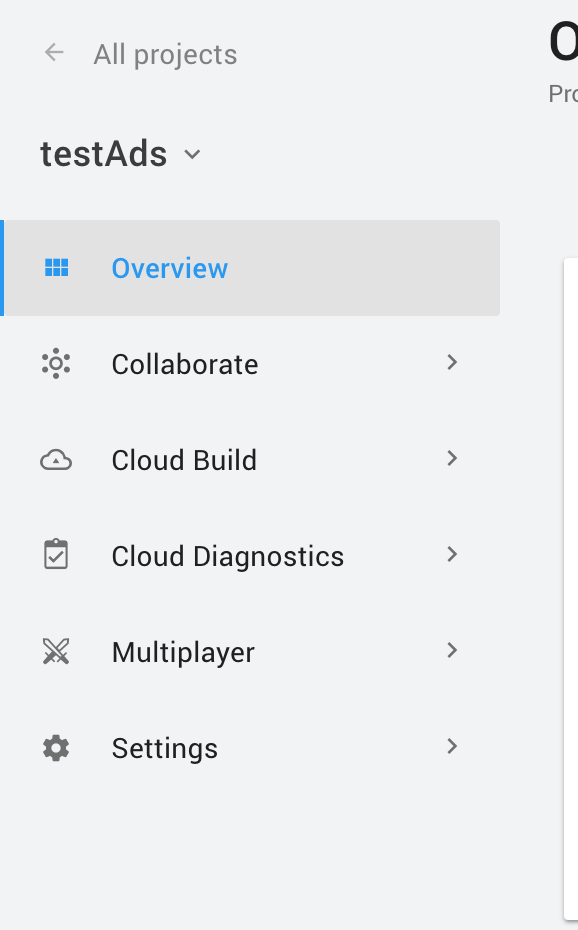Open the Settings page
This screenshot has width=578, height=930.
point(164,747)
